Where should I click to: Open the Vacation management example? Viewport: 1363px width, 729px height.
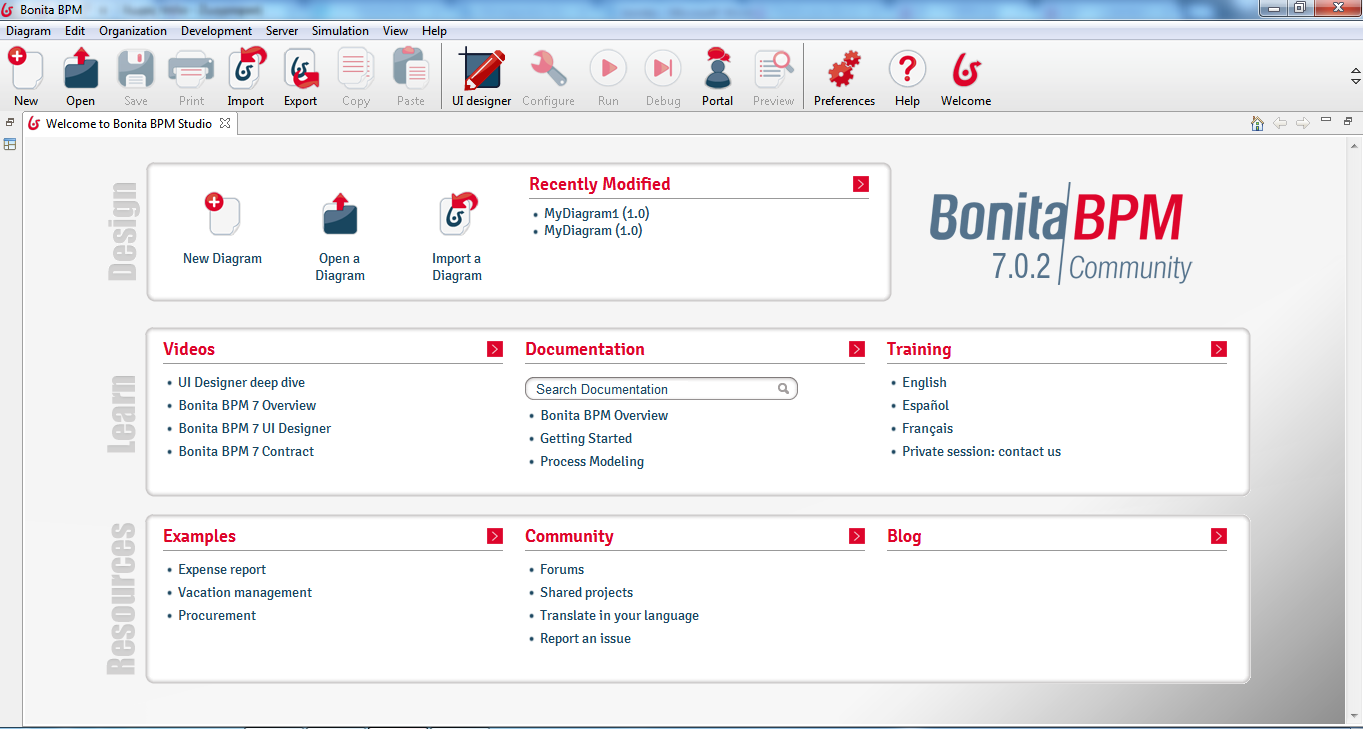(x=245, y=592)
